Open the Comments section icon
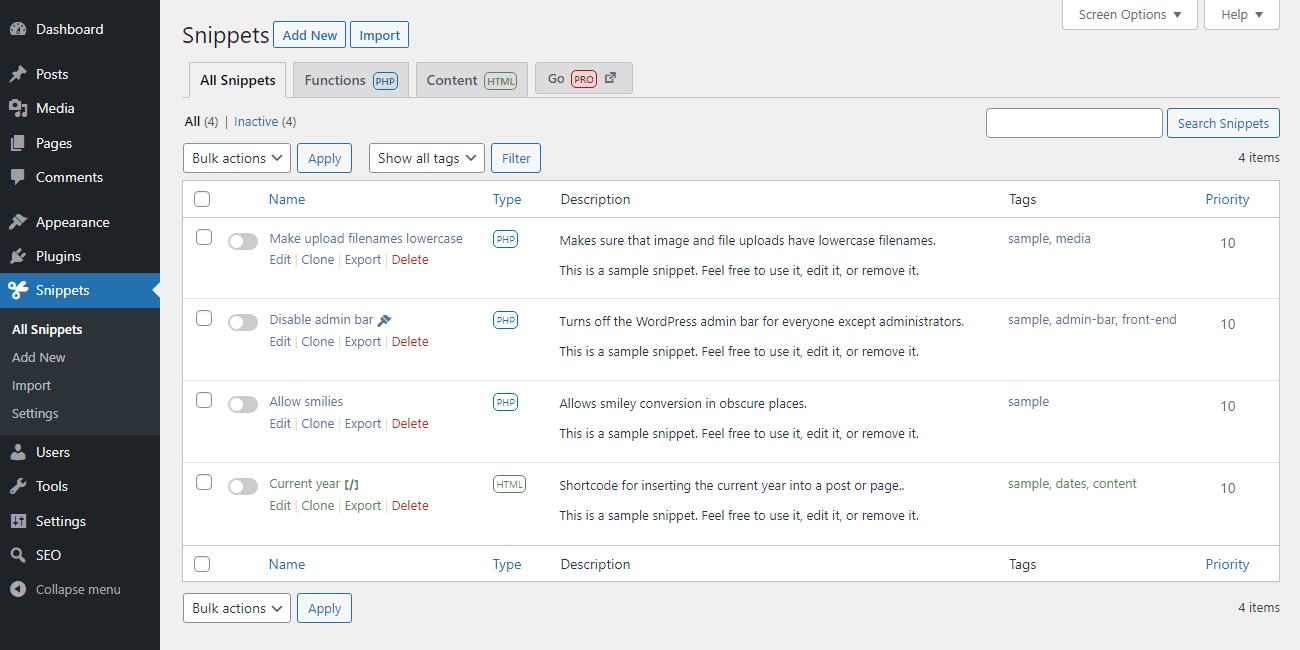1300x650 pixels. 20,177
